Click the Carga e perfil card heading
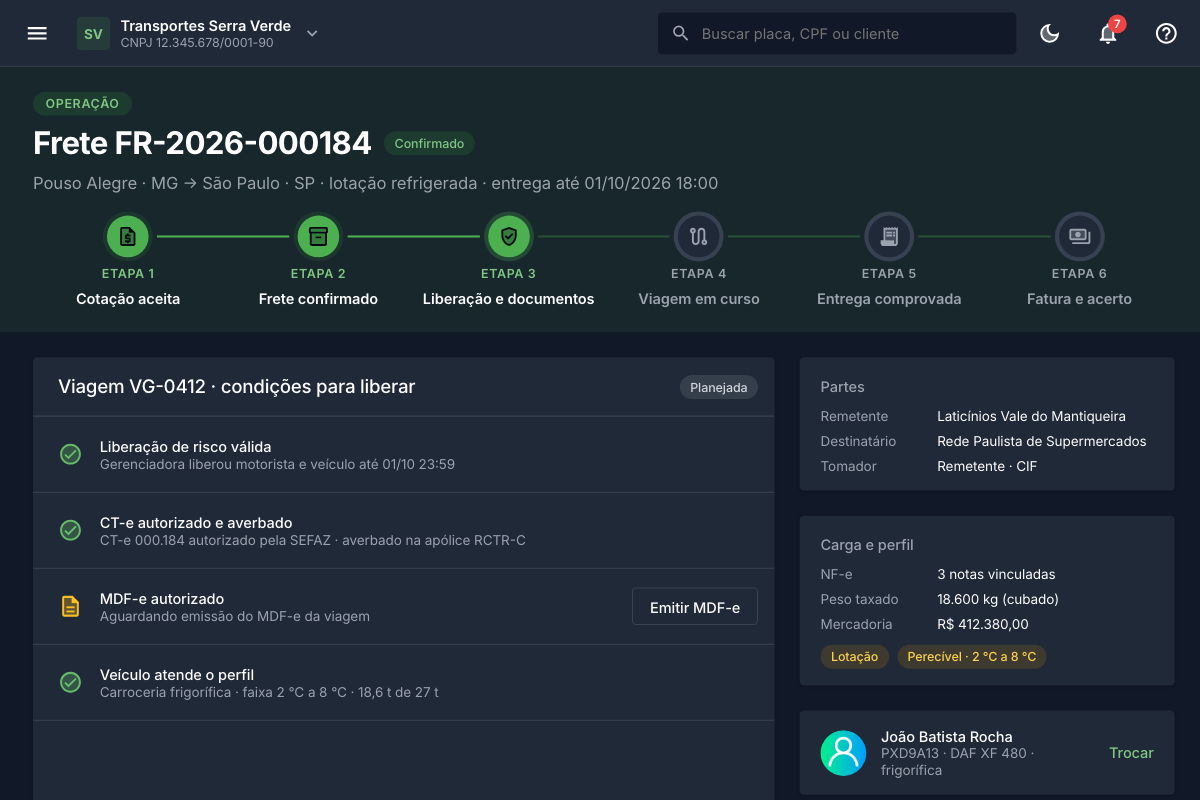The height and width of the screenshot is (800, 1200). coord(867,545)
